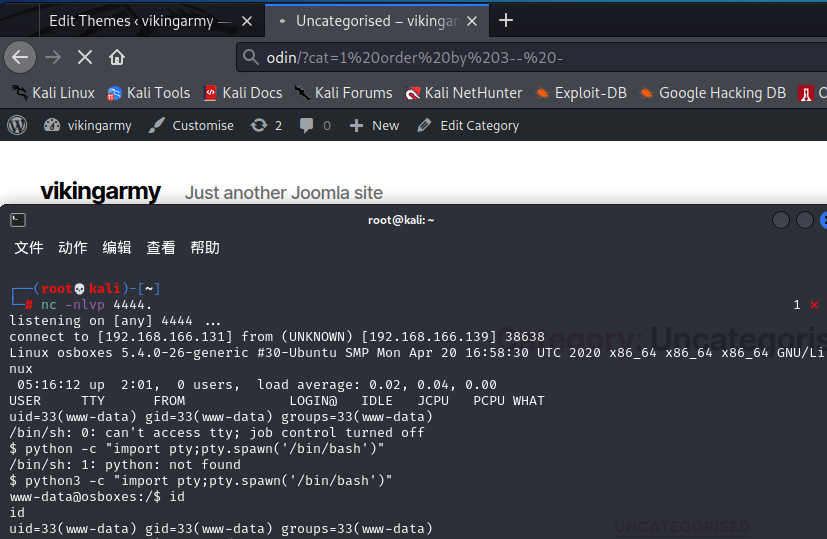Click the 'www-data@osboxes:/$ id' prompt line
The height and width of the screenshot is (539, 827).
(97, 497)
